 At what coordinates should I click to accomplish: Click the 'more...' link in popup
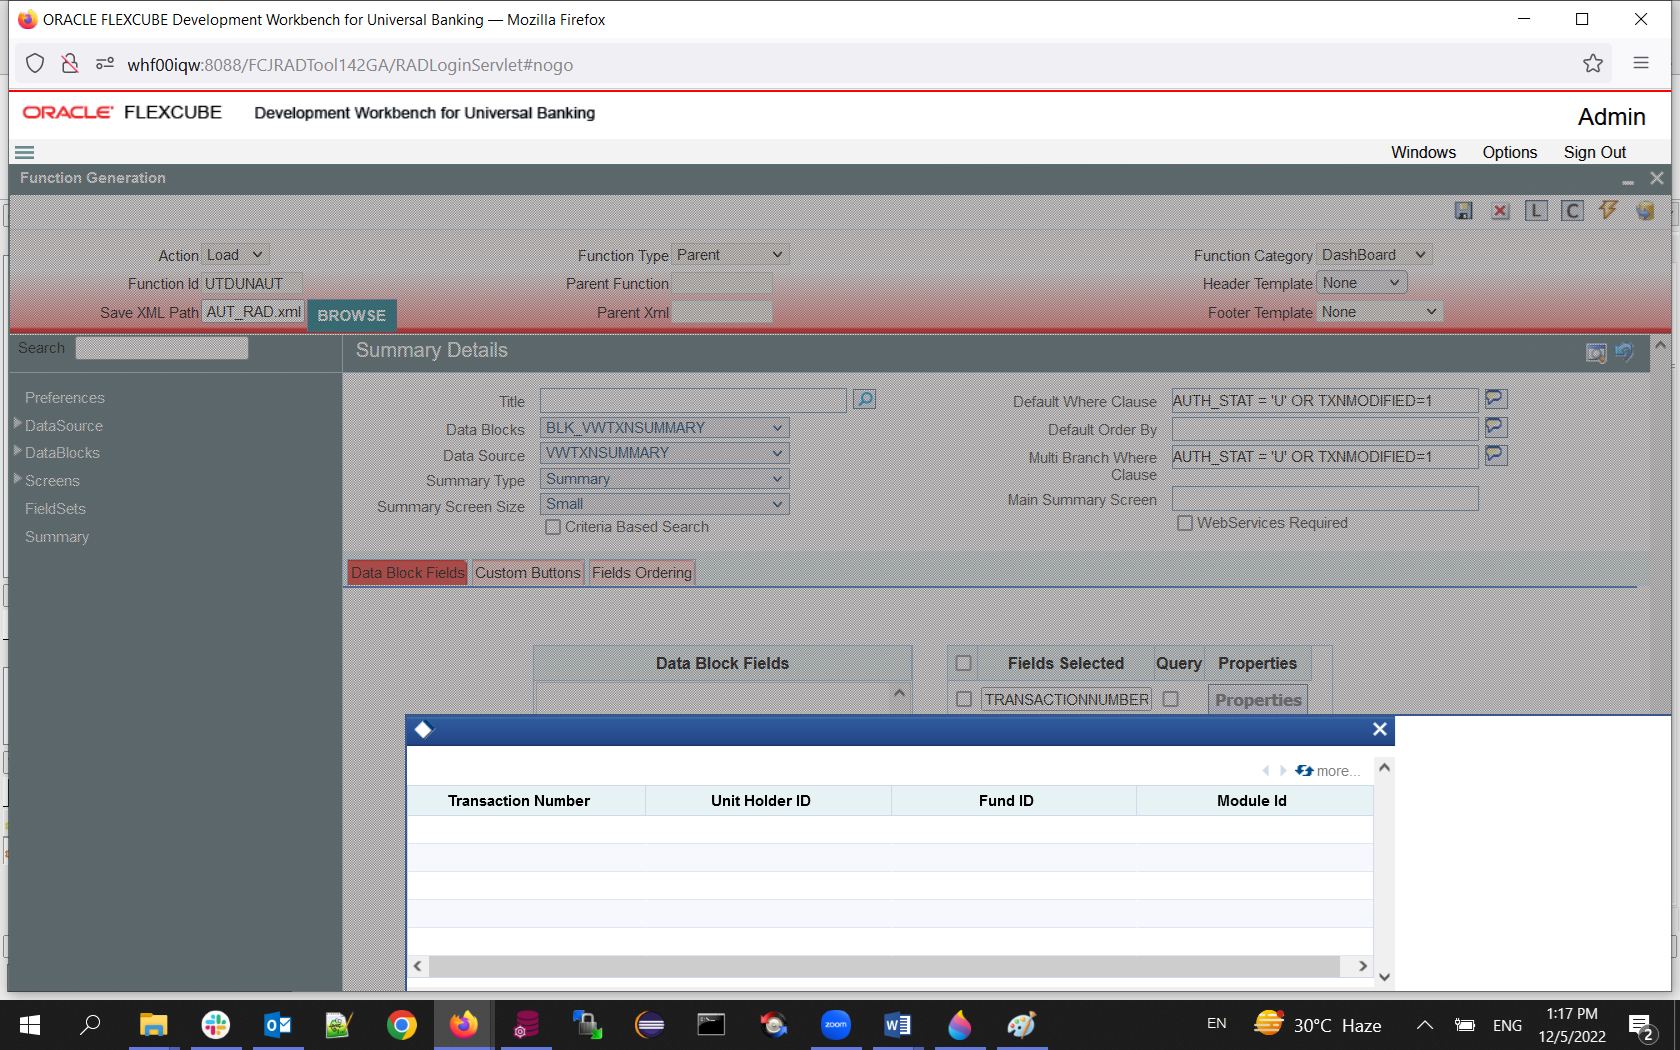point(1338,771)
